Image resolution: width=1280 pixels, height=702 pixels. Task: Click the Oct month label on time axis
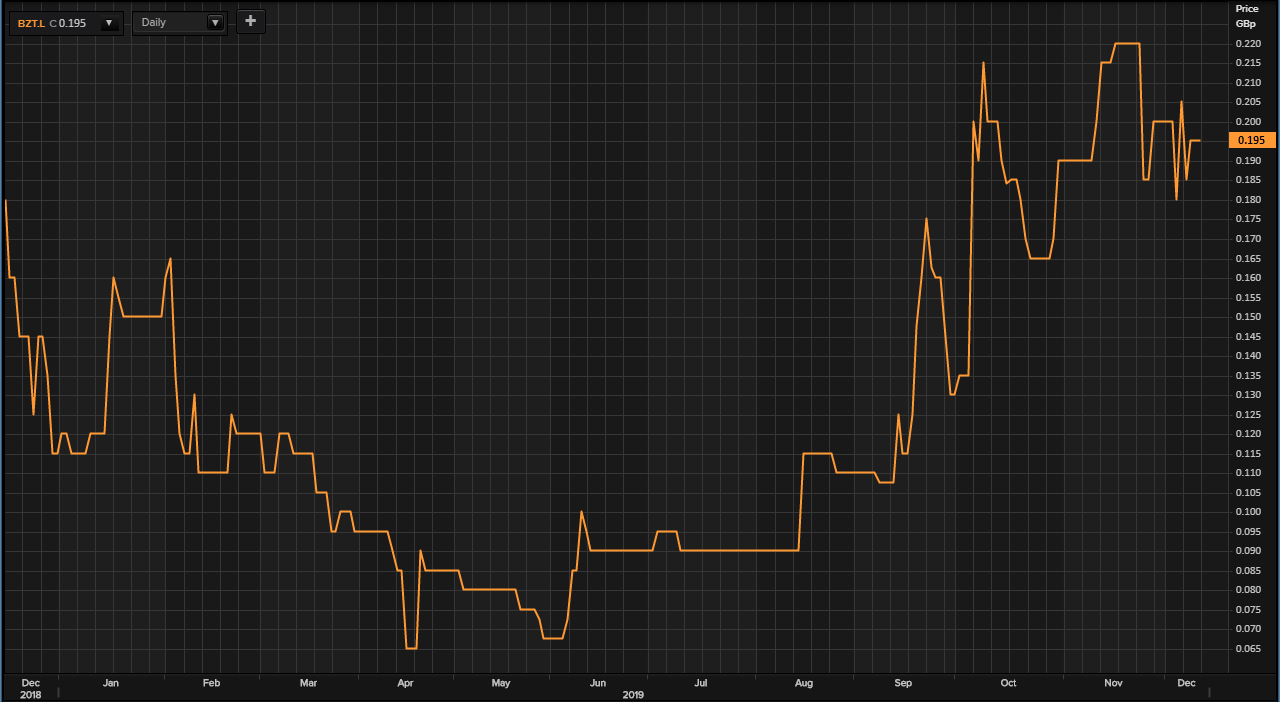[1008, 683]
